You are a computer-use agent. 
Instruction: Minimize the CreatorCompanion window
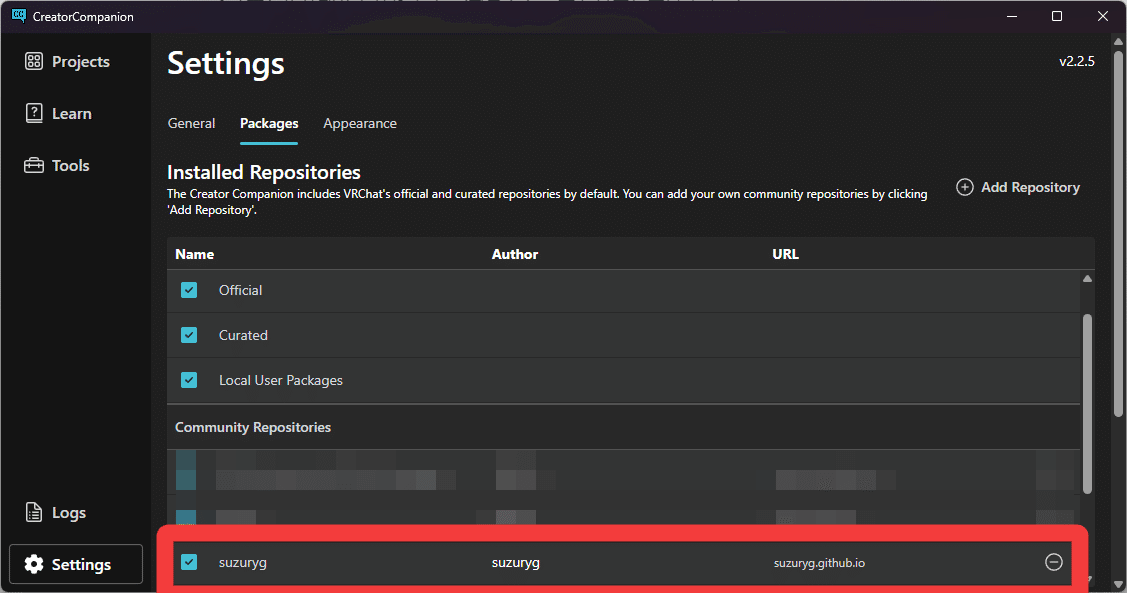1012,16
